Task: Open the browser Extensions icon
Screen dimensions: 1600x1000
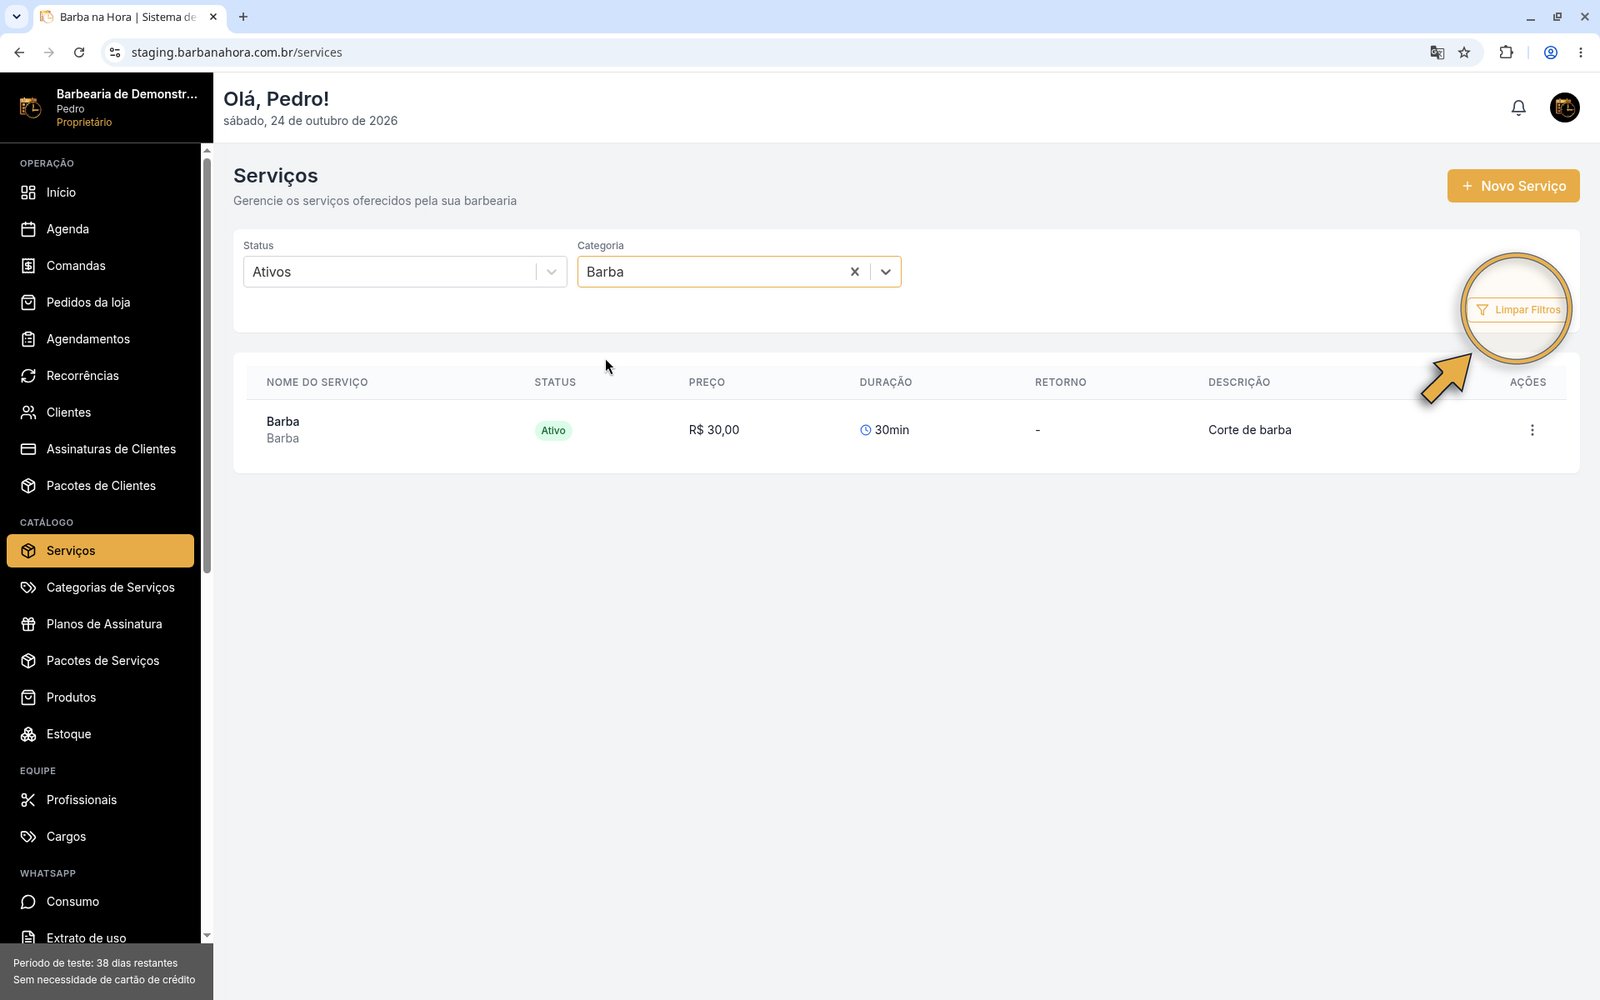Action: (x=1506, y=53)
